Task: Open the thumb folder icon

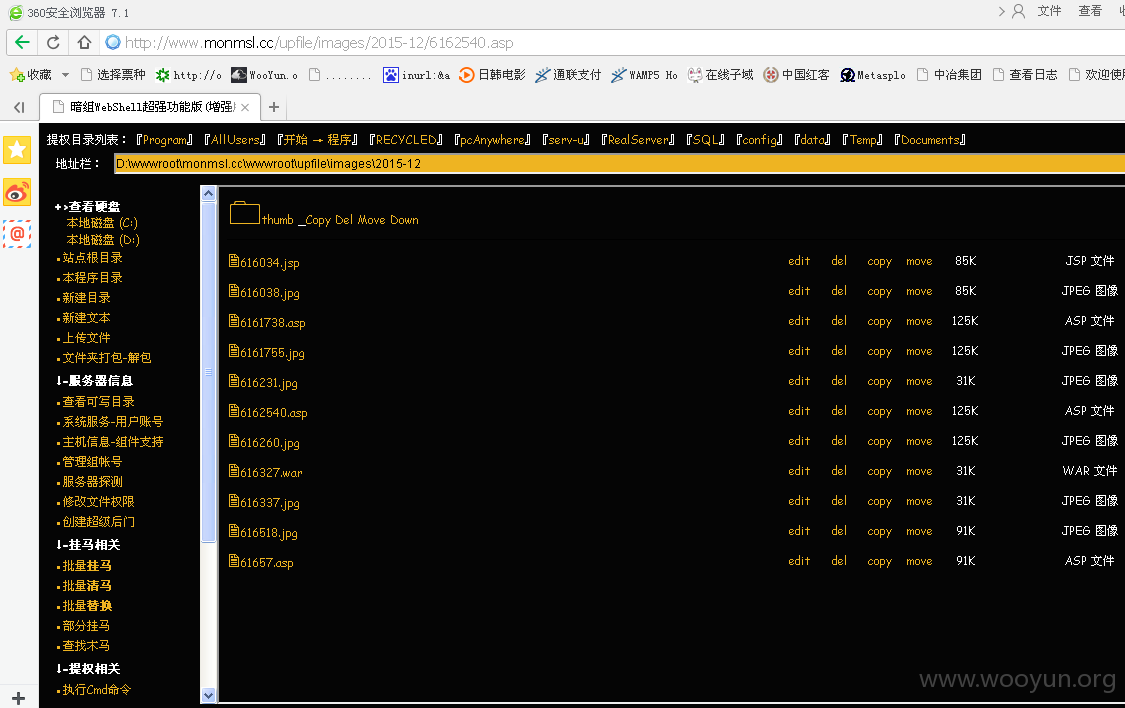Action: (245, 213)
